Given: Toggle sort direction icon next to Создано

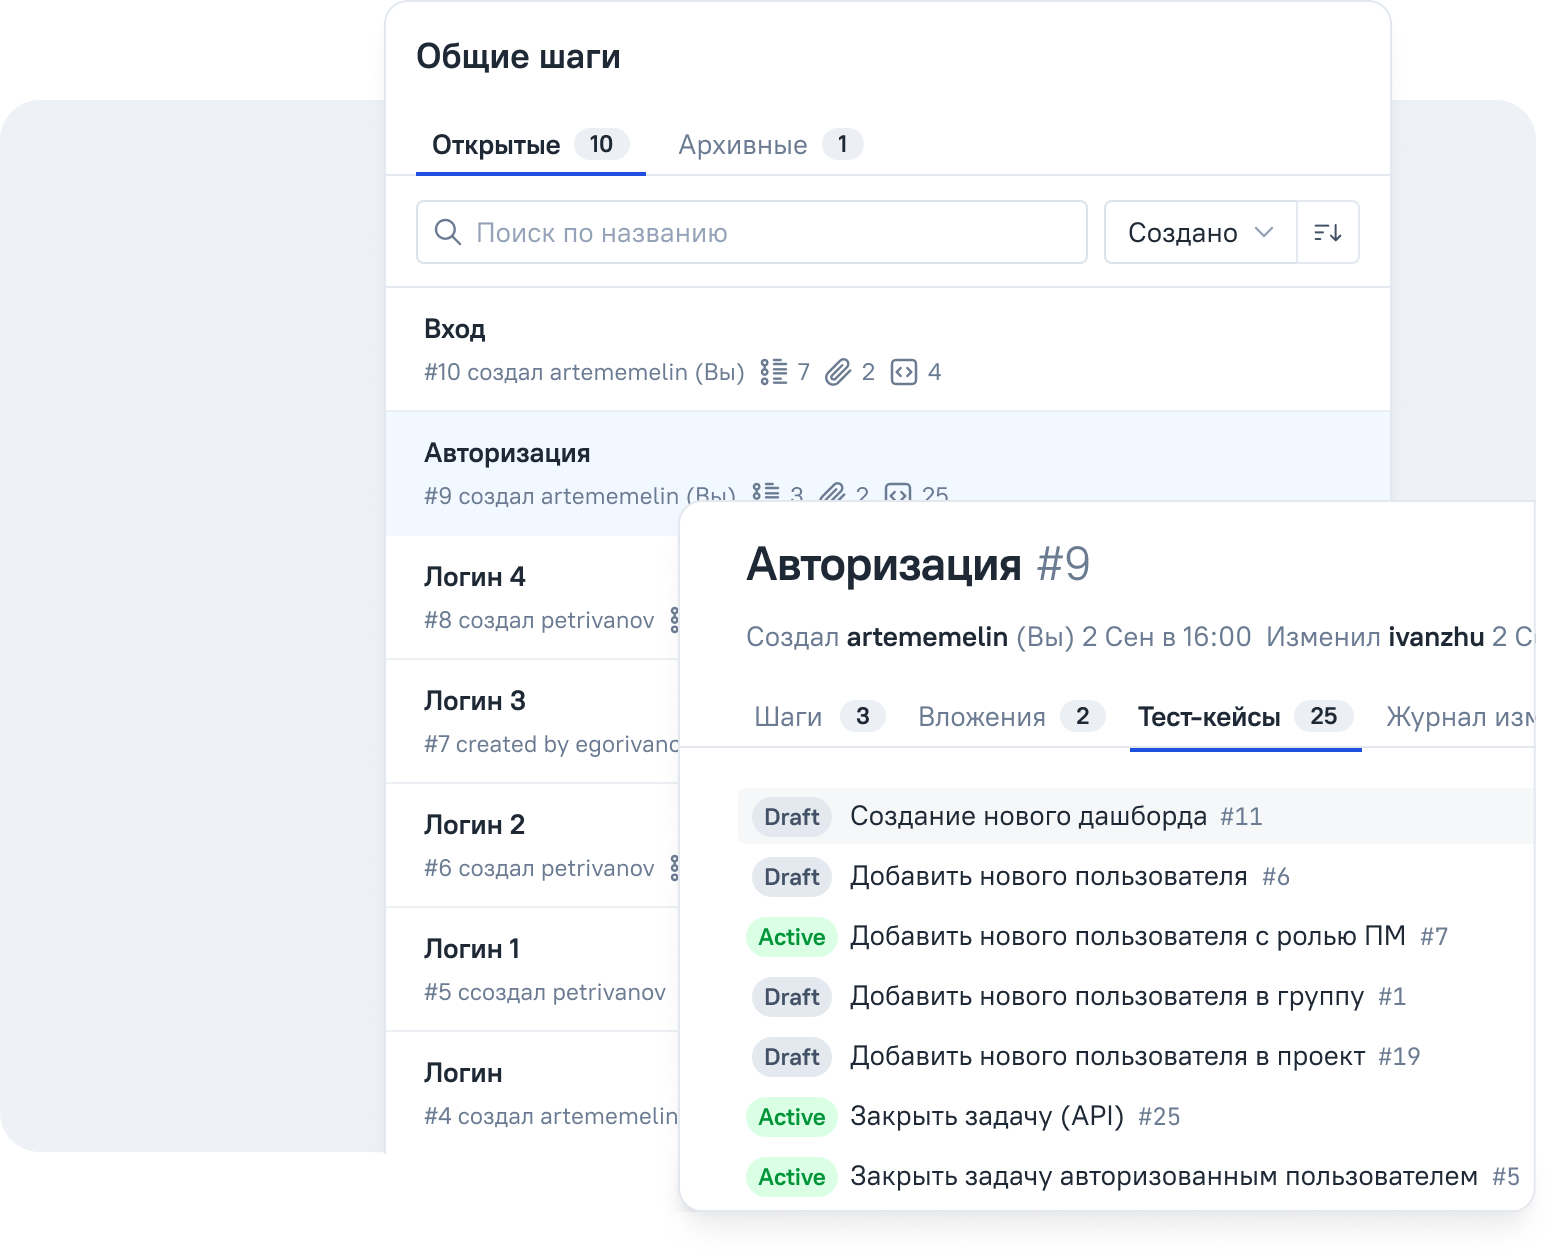Looking at the screenshot, I should 1328,232.
